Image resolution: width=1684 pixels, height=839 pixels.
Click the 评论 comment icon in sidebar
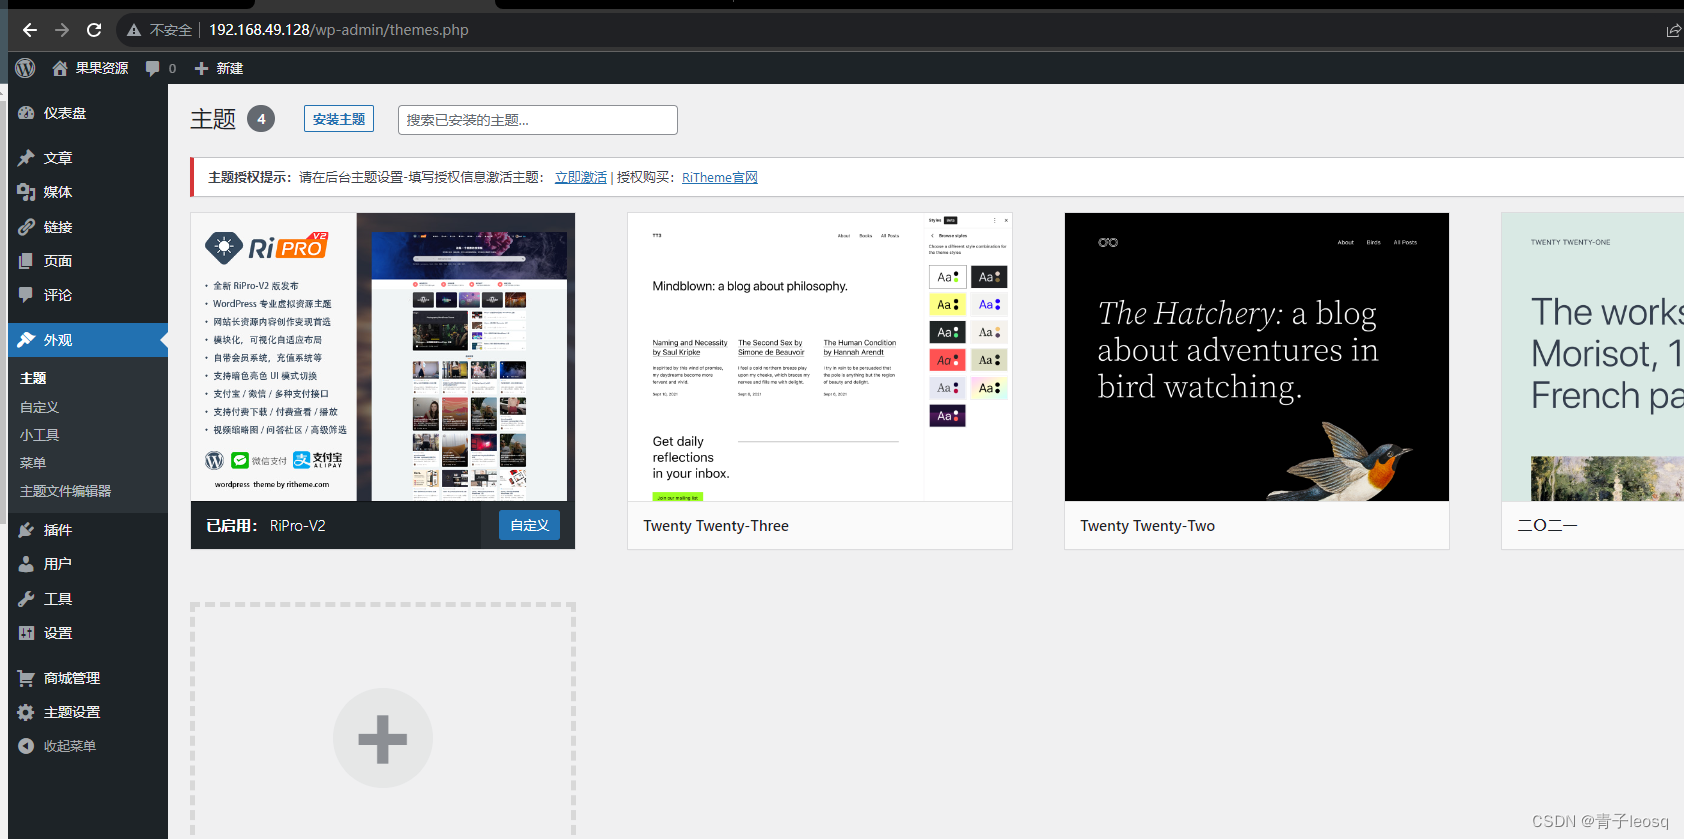26,295
